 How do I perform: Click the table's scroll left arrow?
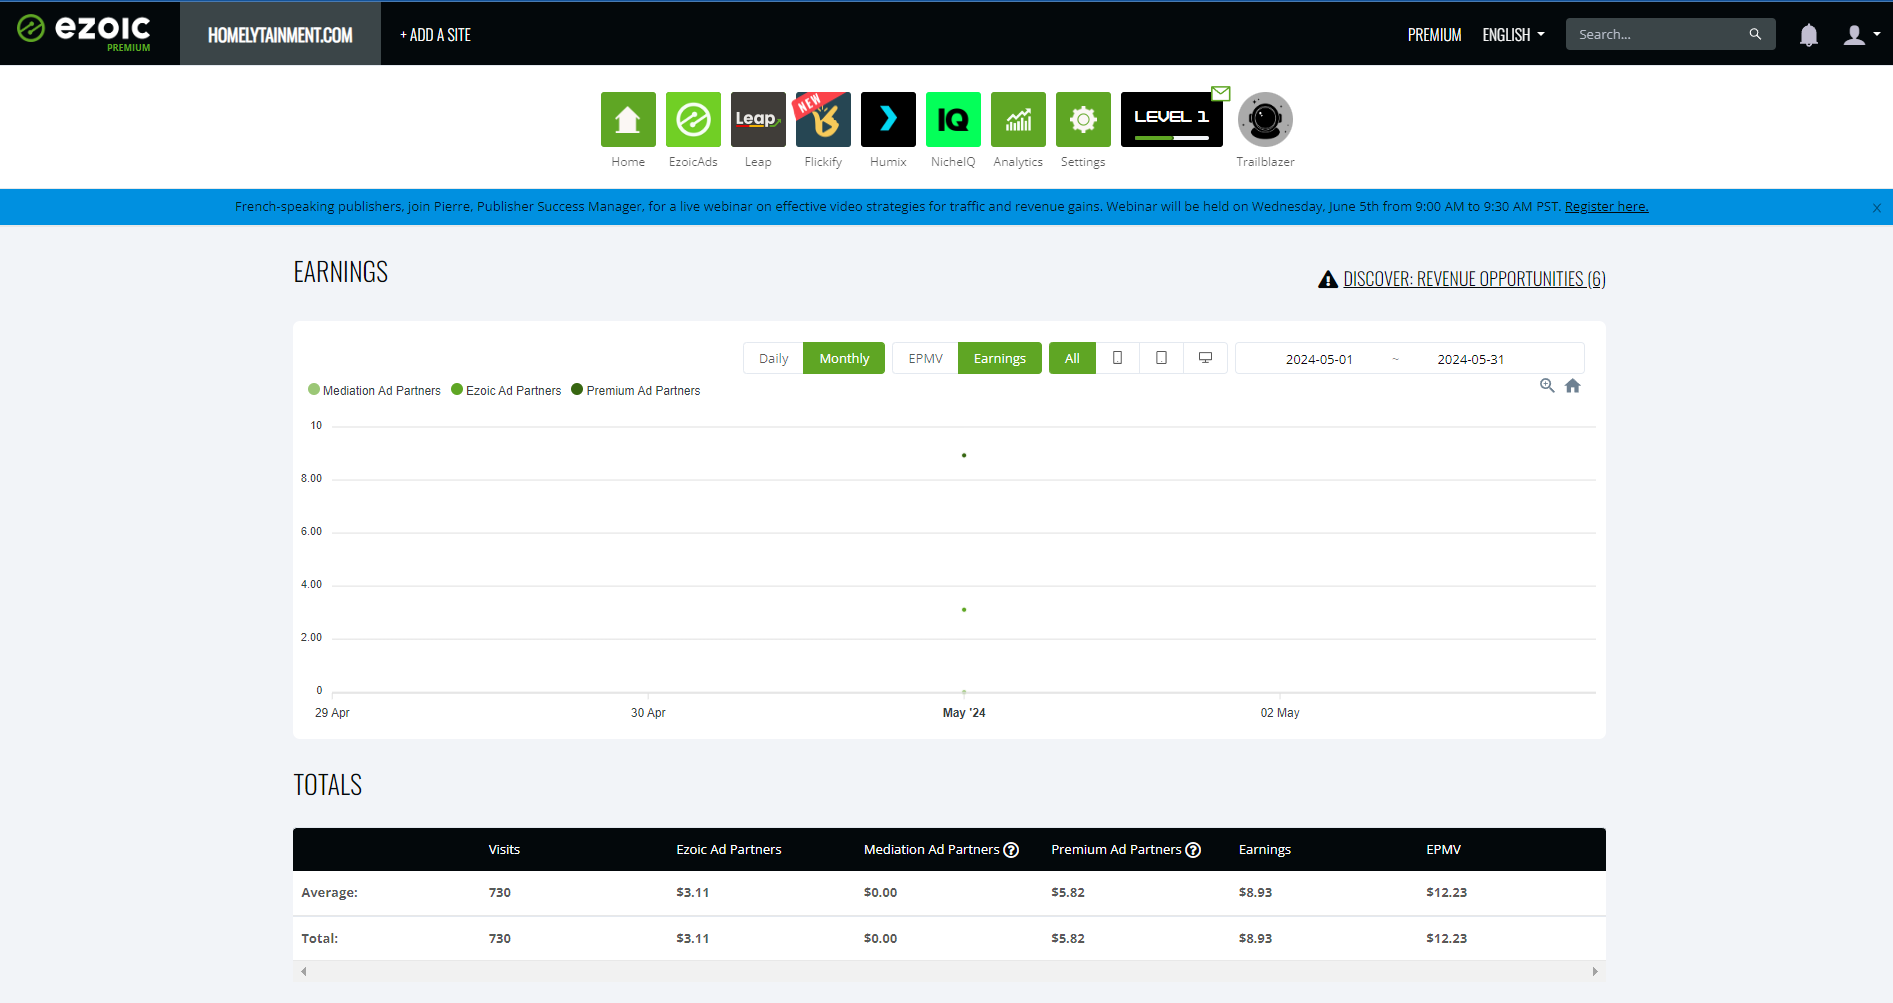[x=304, y=971]
